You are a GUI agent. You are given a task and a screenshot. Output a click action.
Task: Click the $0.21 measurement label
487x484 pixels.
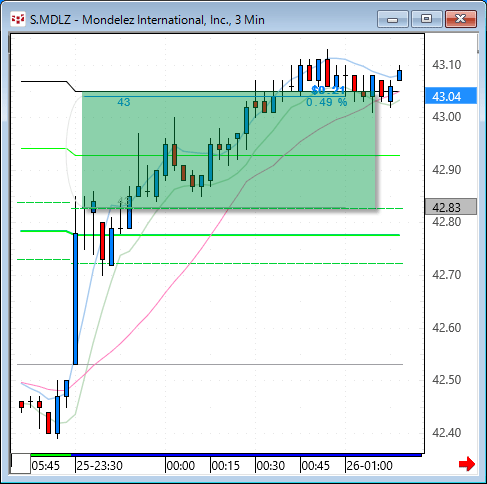328,90
